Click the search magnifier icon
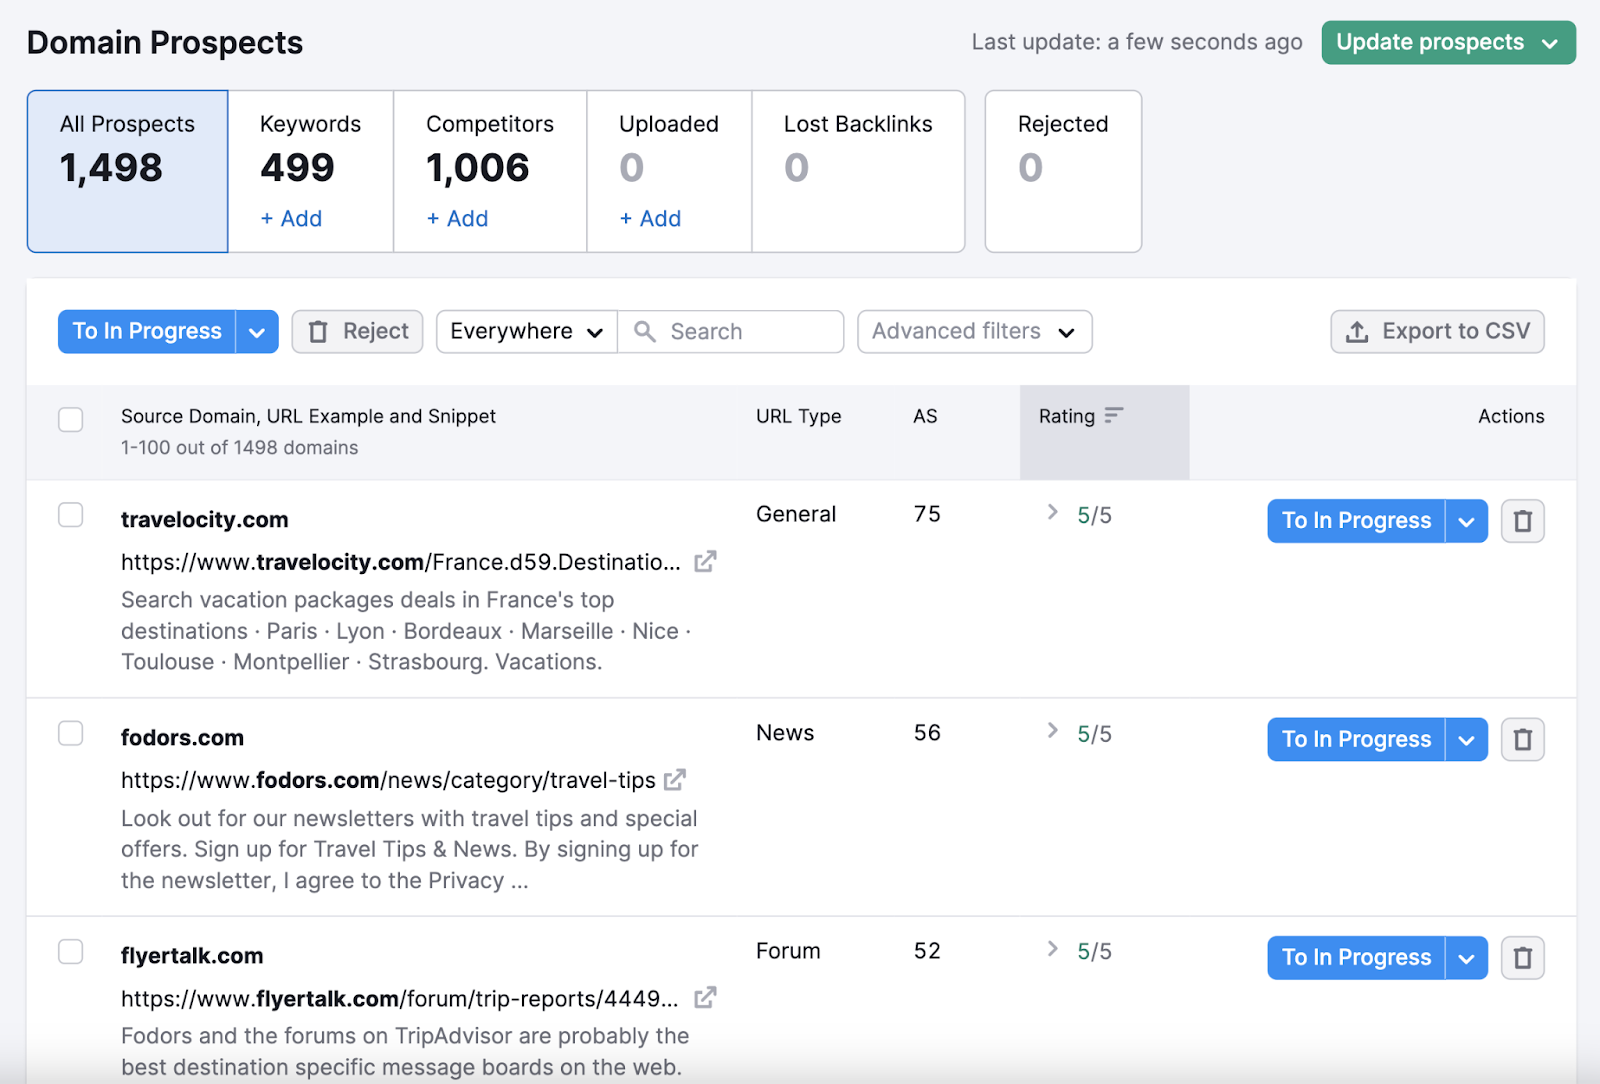The height and width of the screenshot is (1084, 1600). pyautogui.click(x=645, y=331)
